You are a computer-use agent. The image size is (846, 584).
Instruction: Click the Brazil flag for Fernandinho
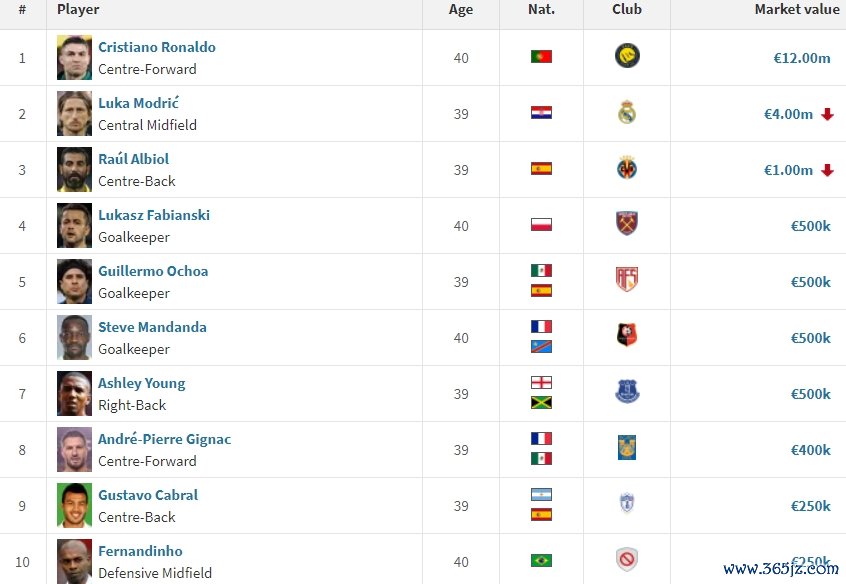click(541, 561)
